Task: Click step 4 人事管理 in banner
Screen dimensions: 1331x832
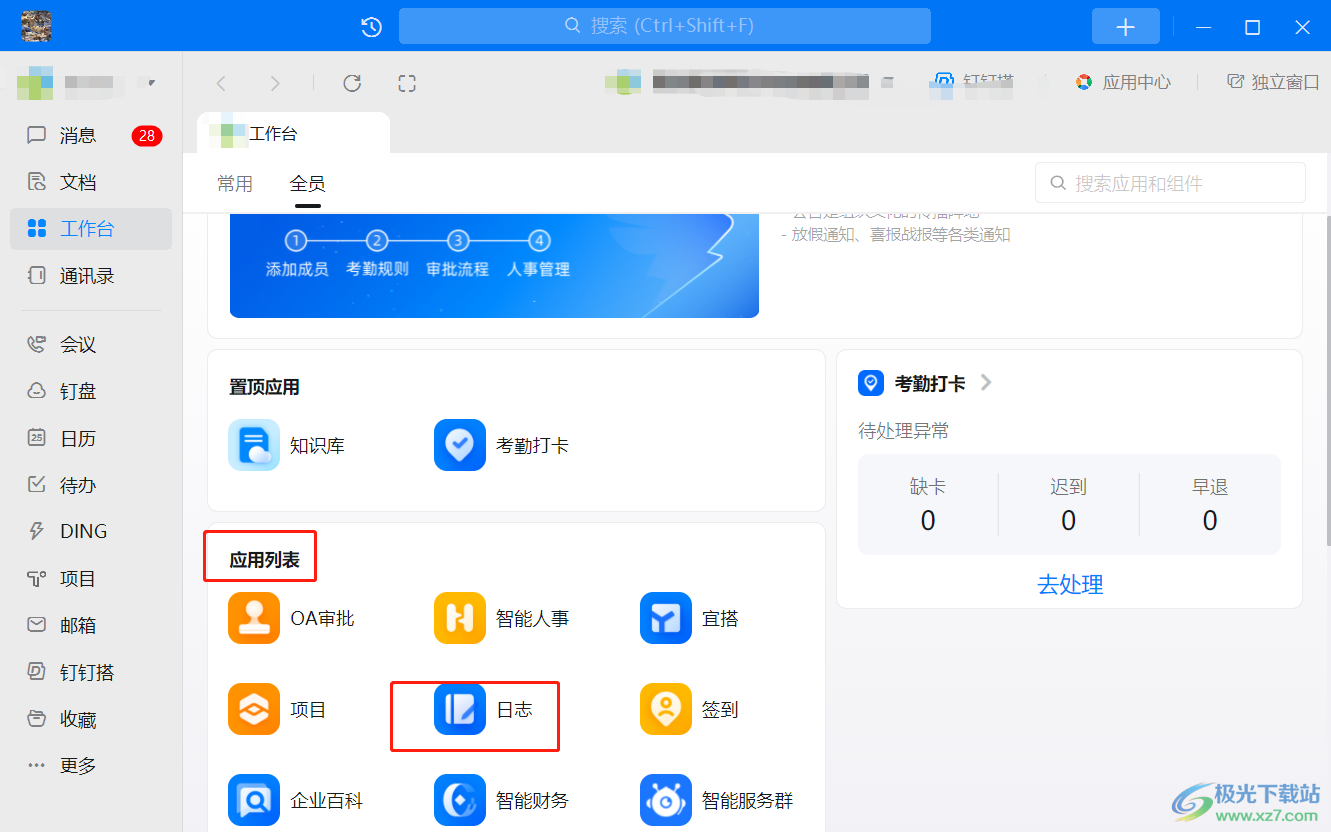Action: (538, 255)
